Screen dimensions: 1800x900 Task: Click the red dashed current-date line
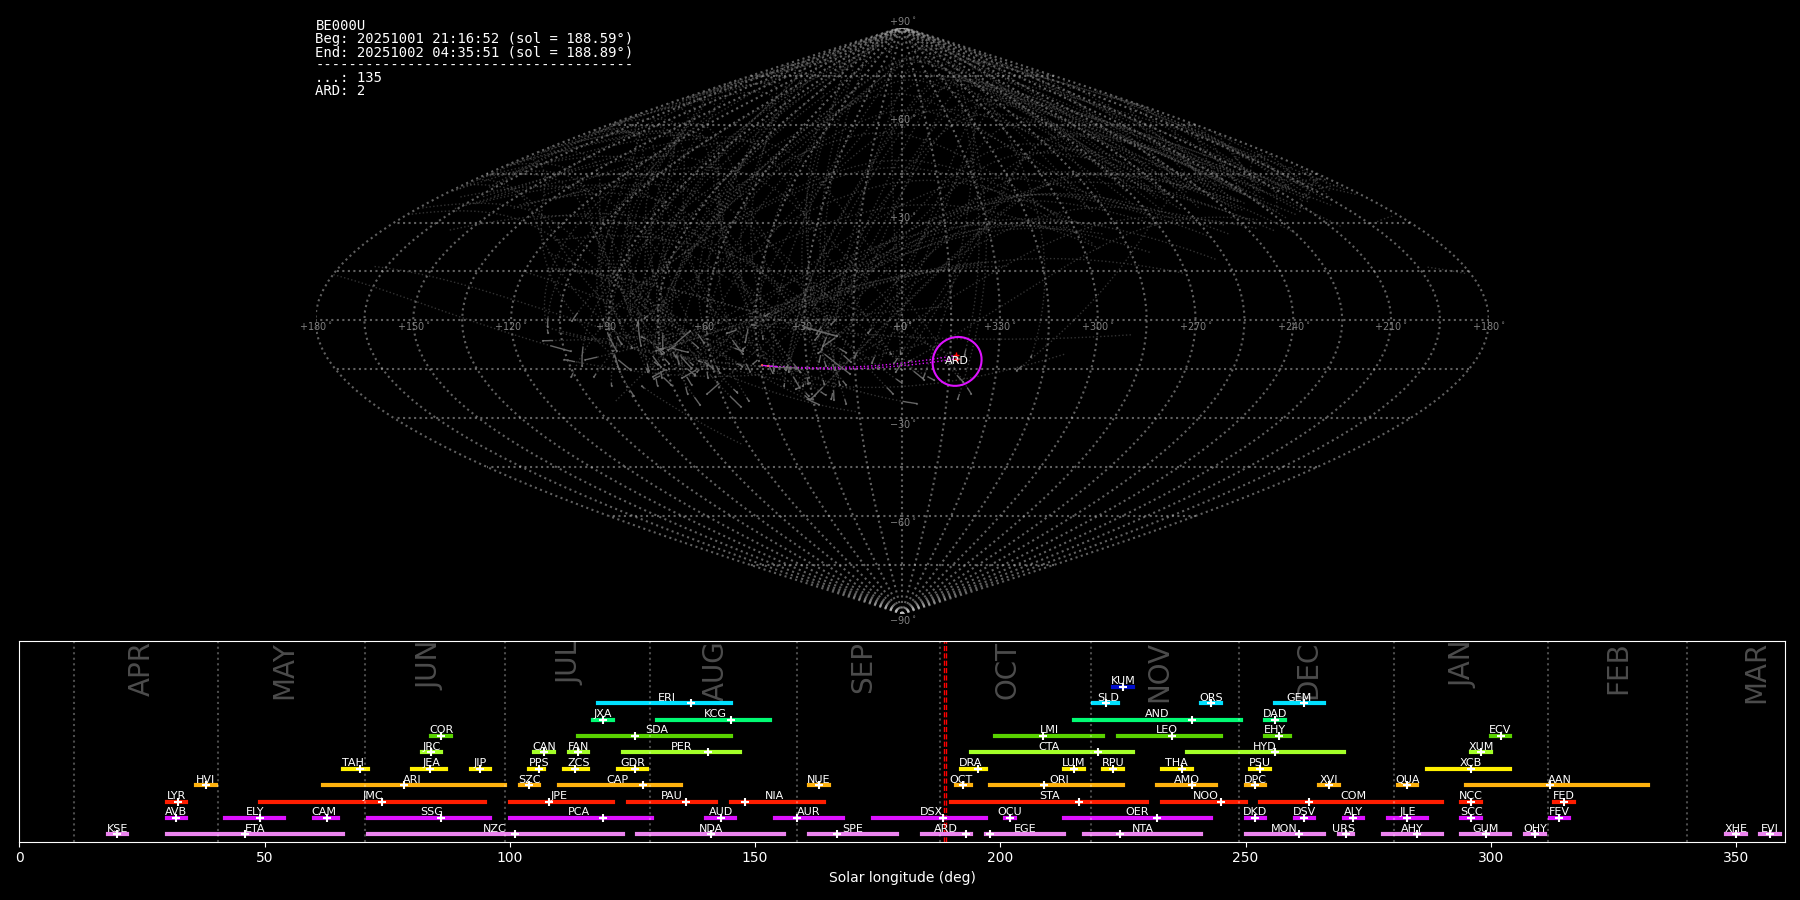click(945, 741)
